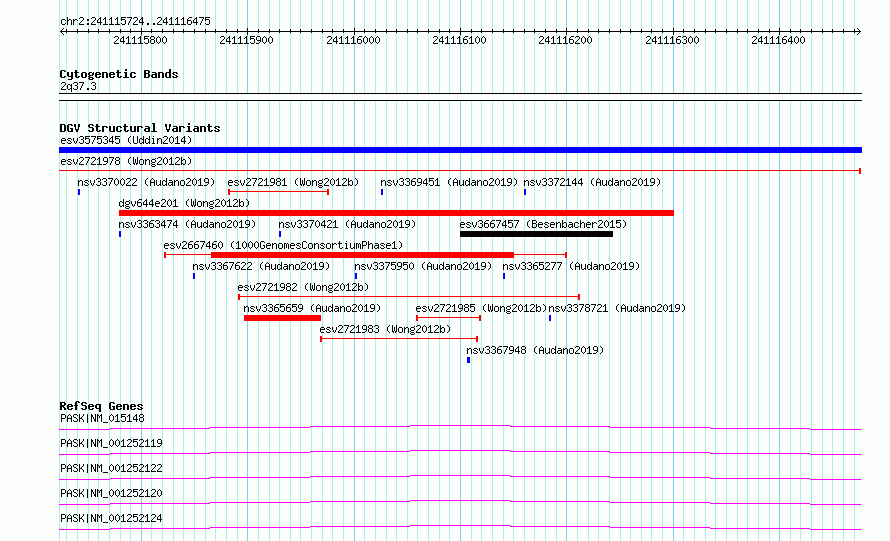The height and width of the screenshot is (541, 890).
Task: Click nsv3375950 blue variant marker
Action: click(x=356, y=276)
